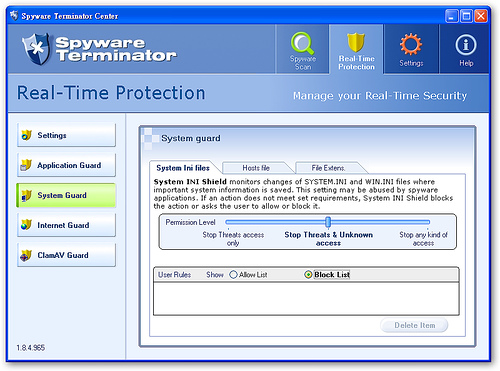Click the version number 1.8.4.965
Image resolution: width=500 pixels, height=371 pixels.
click(31, 348)
